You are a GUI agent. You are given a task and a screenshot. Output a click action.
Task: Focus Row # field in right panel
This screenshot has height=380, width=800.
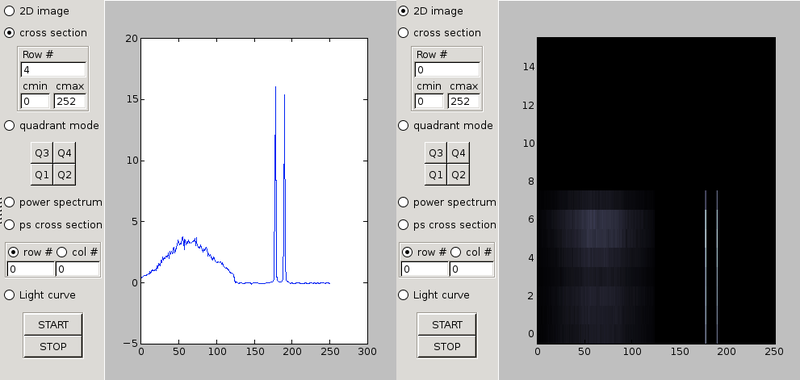447,70
